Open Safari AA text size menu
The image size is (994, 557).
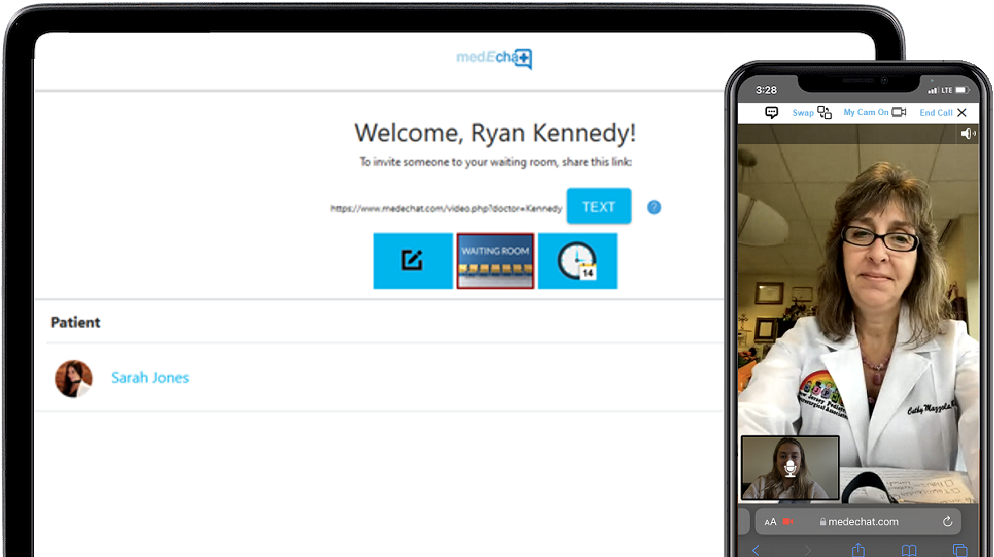coord(770,522)
